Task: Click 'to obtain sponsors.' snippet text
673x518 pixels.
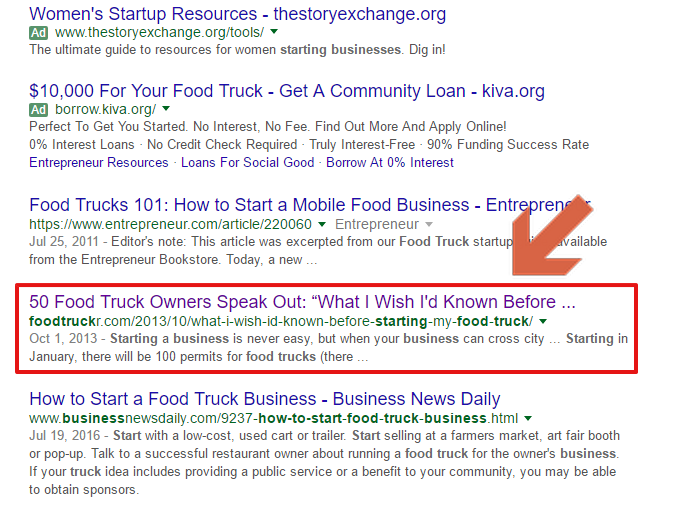Action: (84, 490)
